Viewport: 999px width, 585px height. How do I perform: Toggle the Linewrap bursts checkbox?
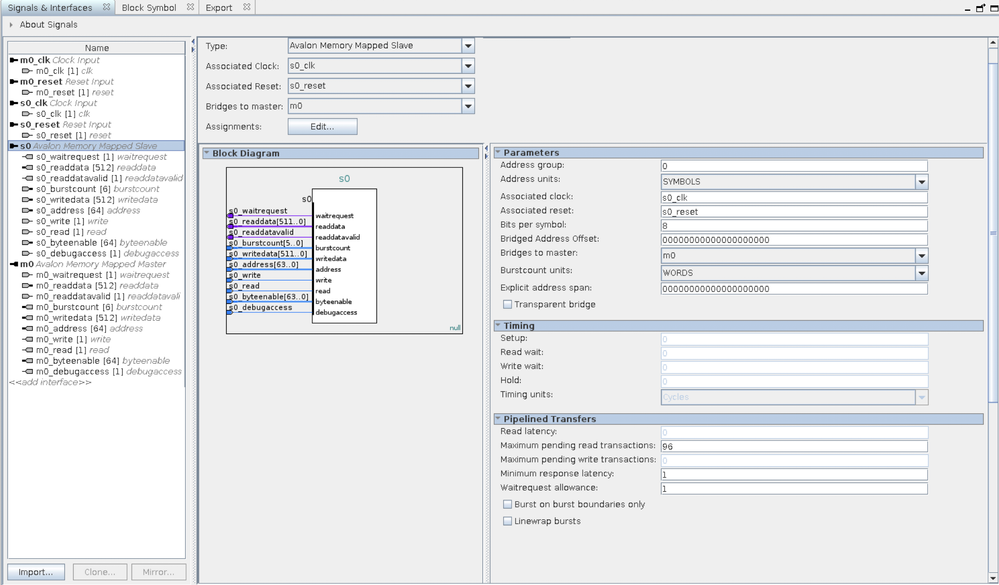(508, 521)
